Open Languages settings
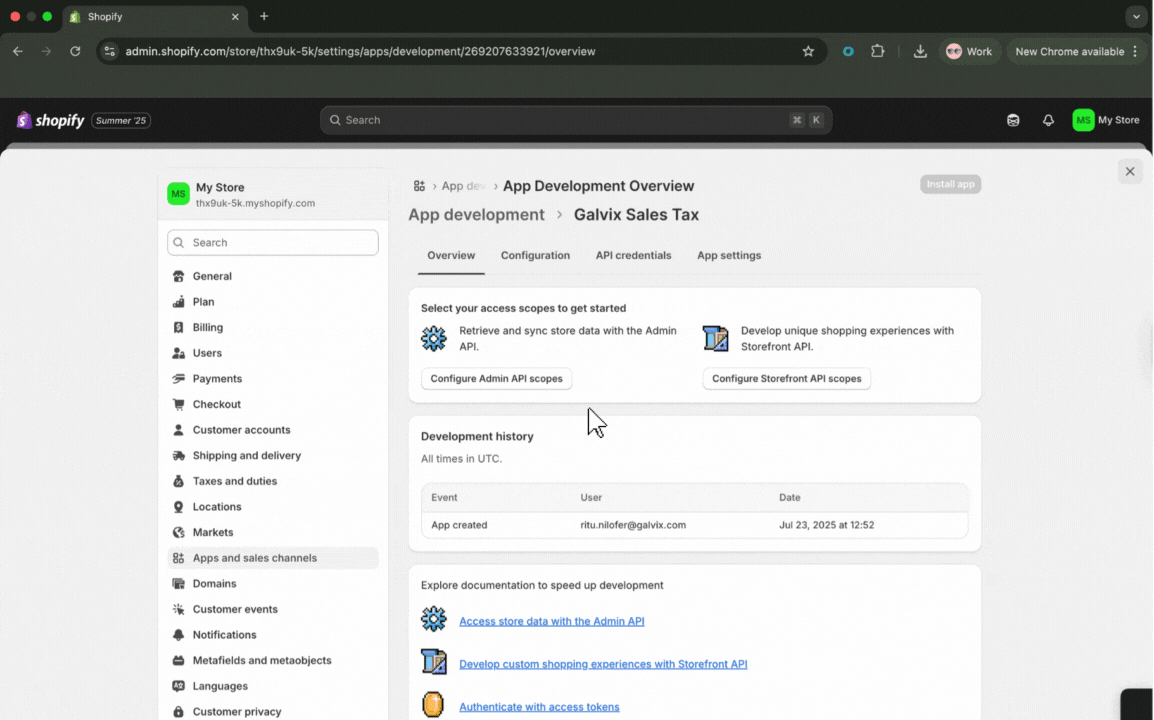The image size is (1154, 720). (x=272, y=686)
